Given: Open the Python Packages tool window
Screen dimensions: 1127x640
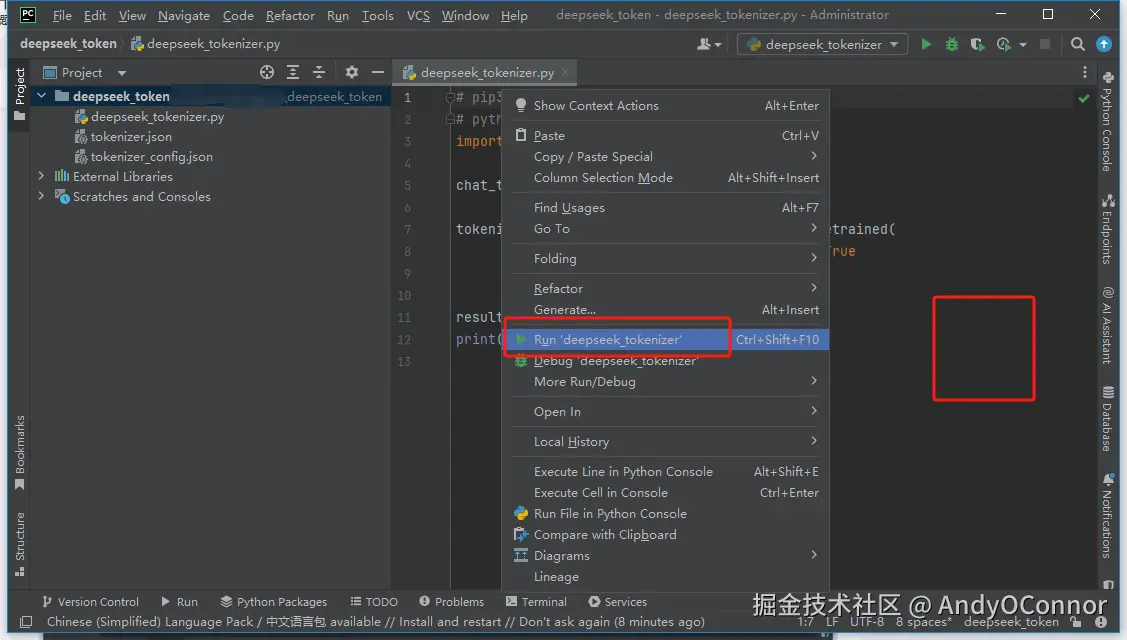Looking at the screenshot, I should (x=274, y=602).
